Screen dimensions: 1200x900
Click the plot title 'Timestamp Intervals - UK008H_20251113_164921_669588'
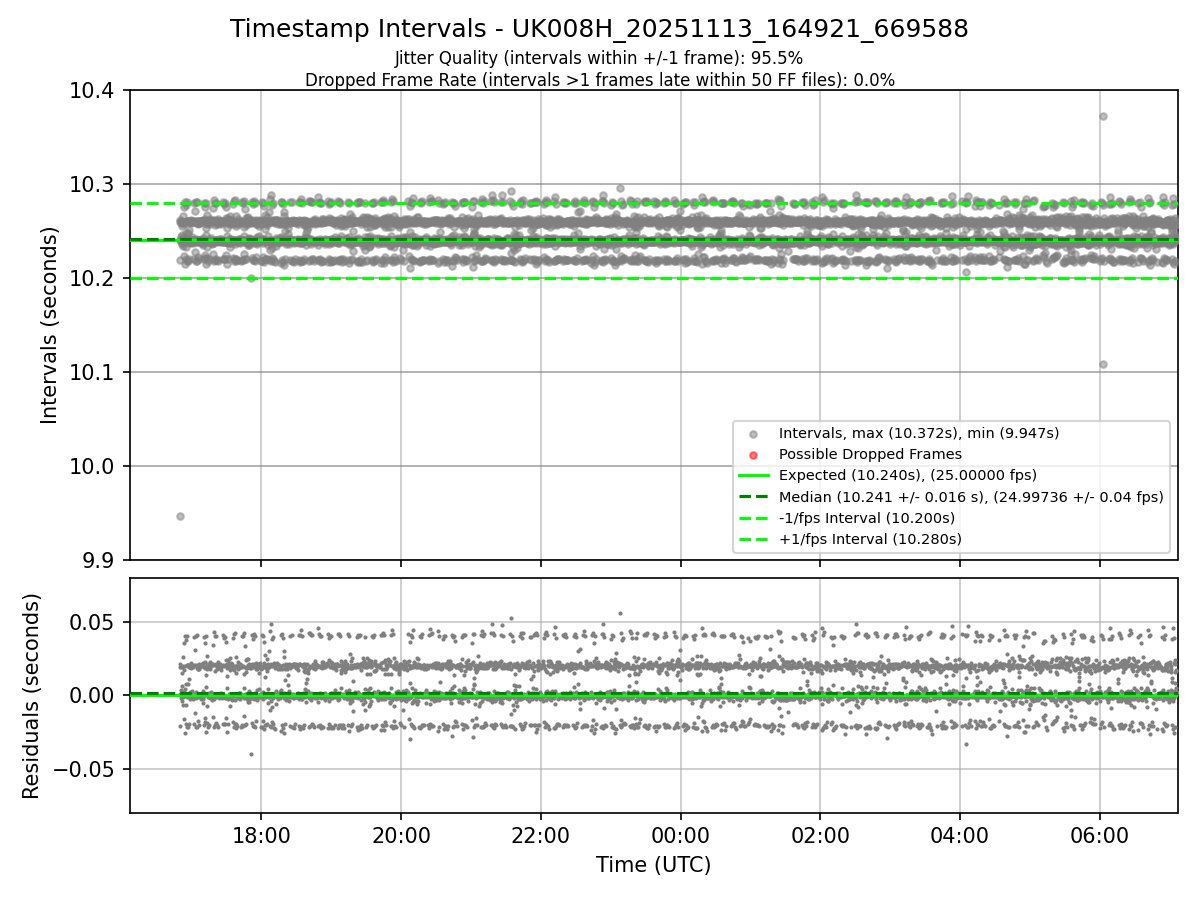[599, 29]
